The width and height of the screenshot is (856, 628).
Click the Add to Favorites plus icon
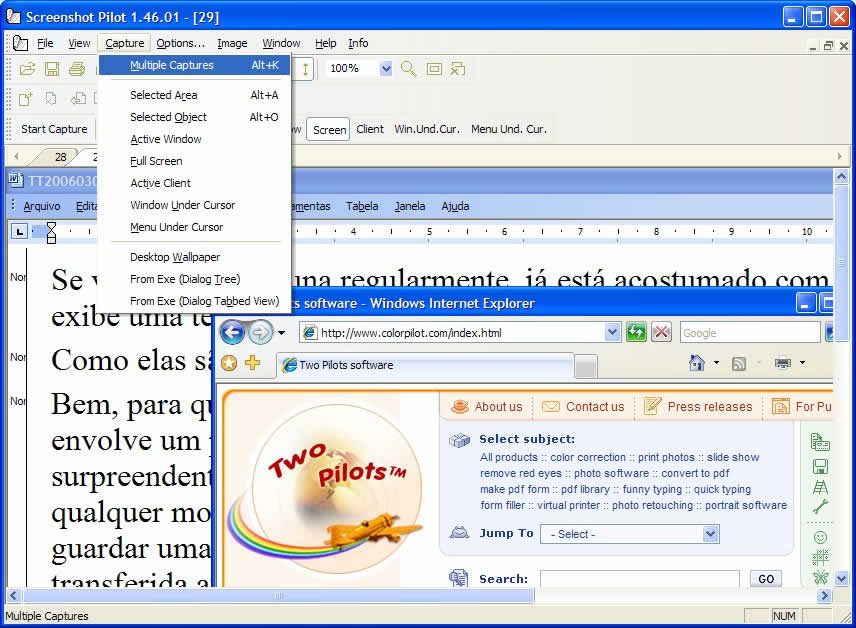click(x=252, y=363)
